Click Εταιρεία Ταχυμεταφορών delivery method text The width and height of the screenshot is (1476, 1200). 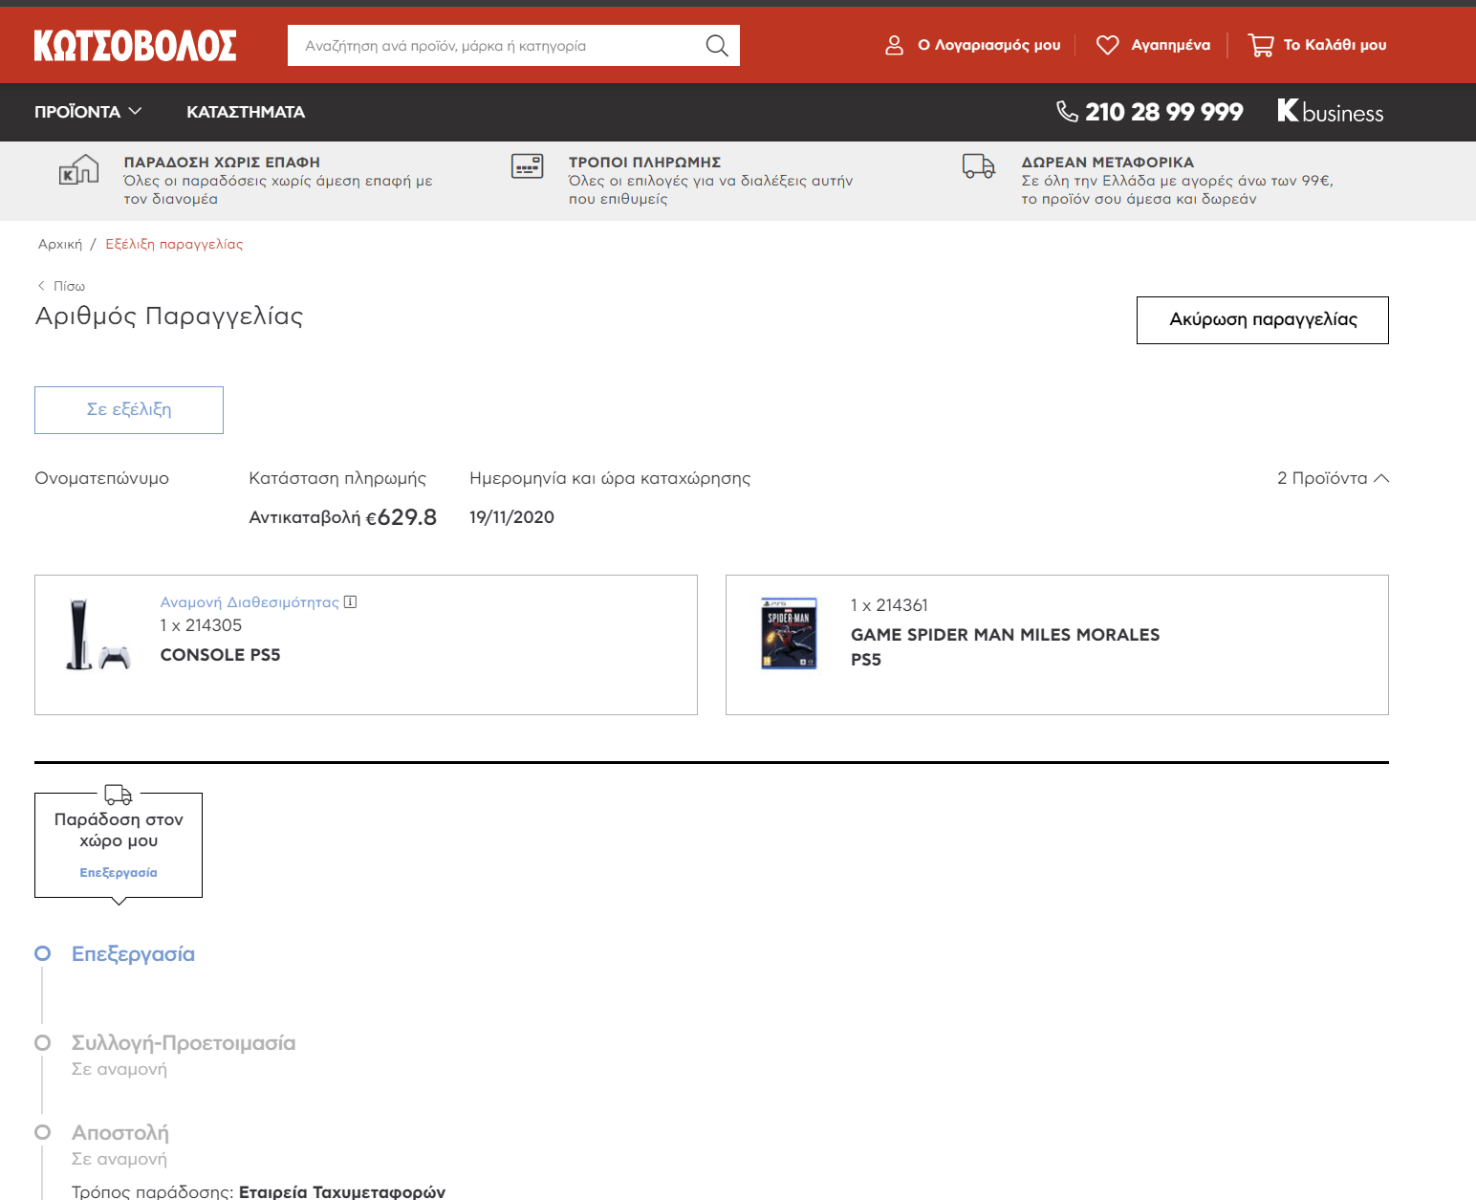[342, 1191]
